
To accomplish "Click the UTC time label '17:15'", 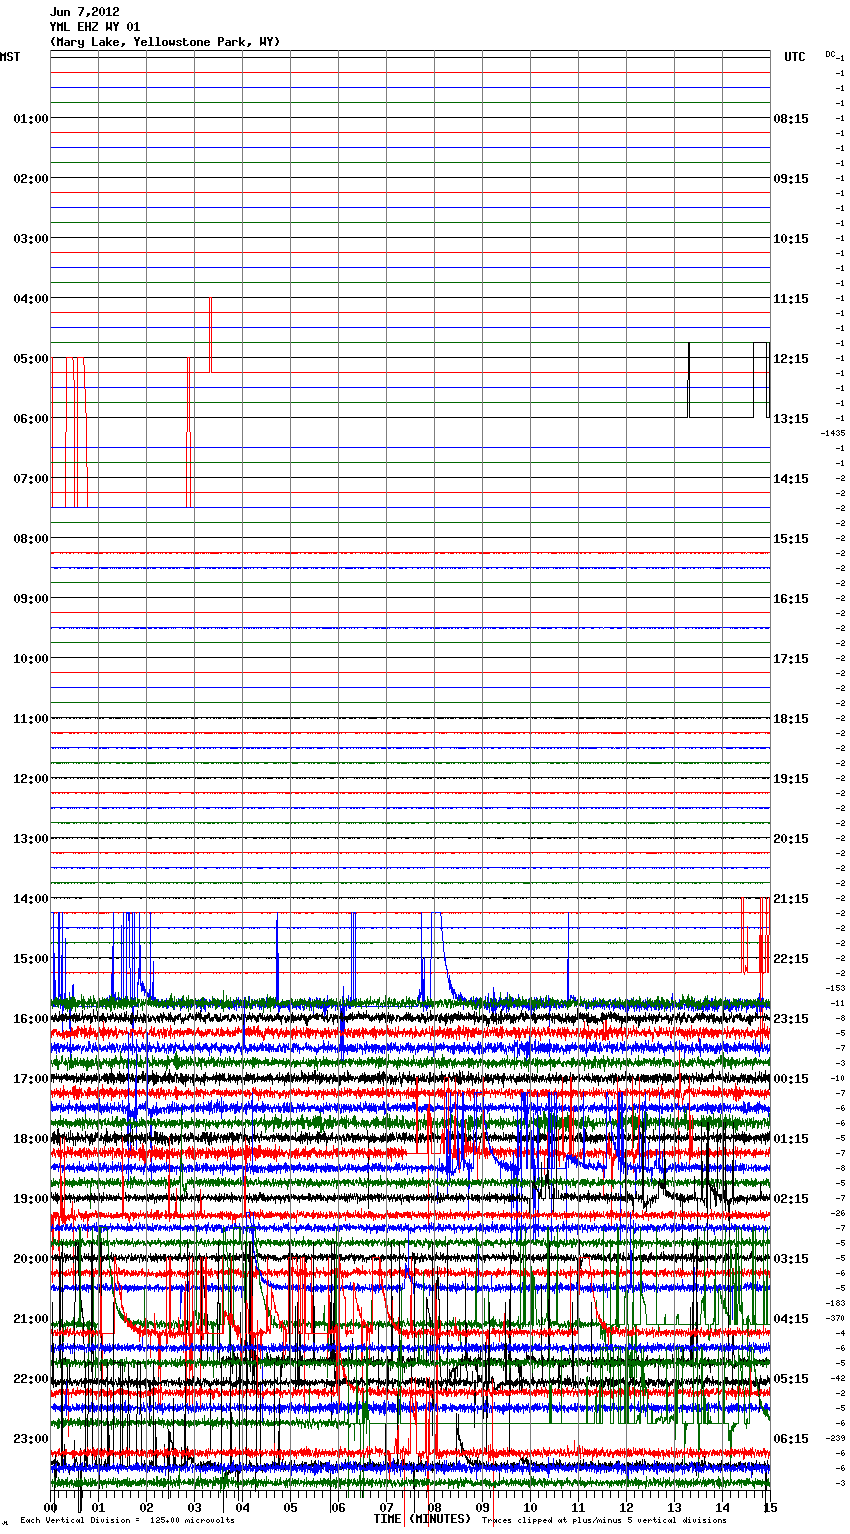I will click(791, 659).
